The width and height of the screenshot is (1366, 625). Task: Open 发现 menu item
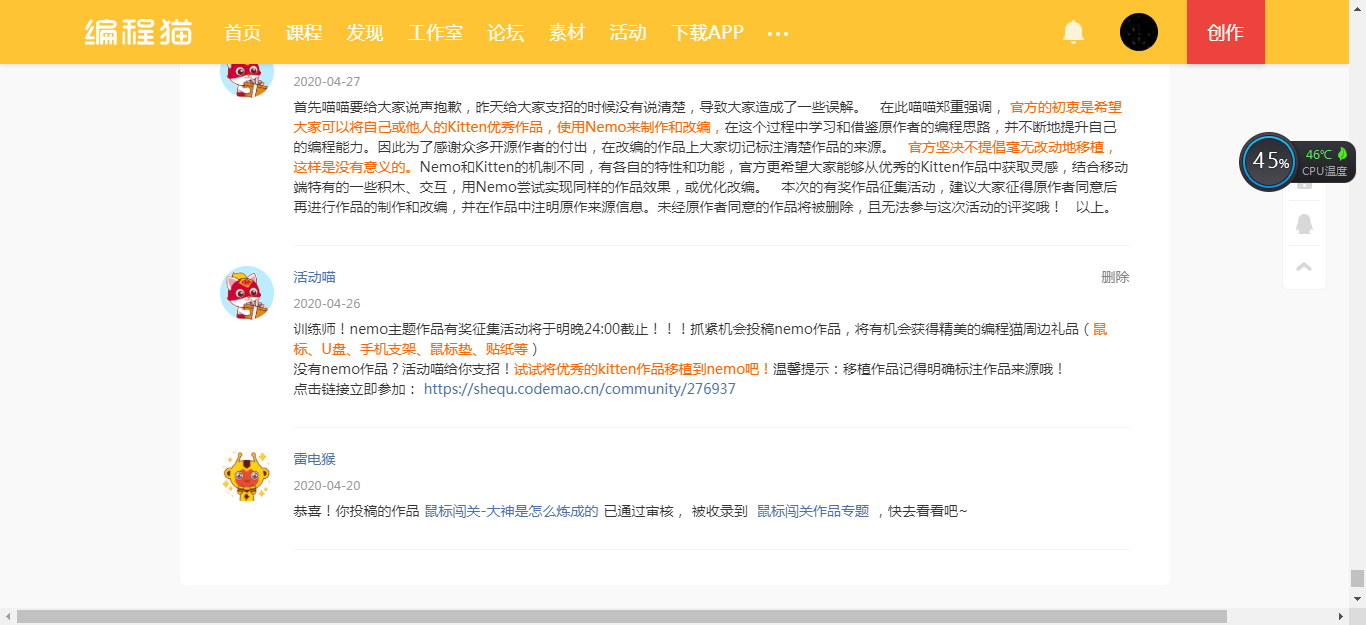tap(365, 32)
